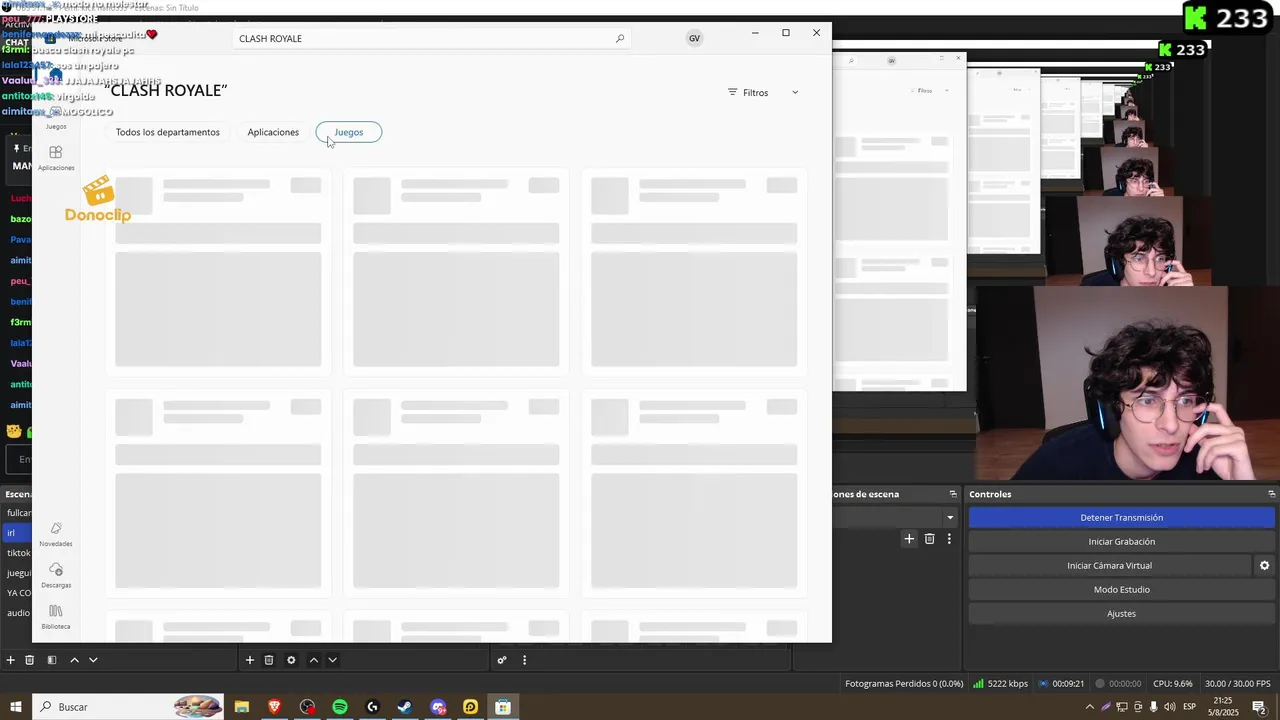Show hidden system tray icons chevron
The width and height of the screenshot is (1280, 720).
click(x=1090, y=707)
